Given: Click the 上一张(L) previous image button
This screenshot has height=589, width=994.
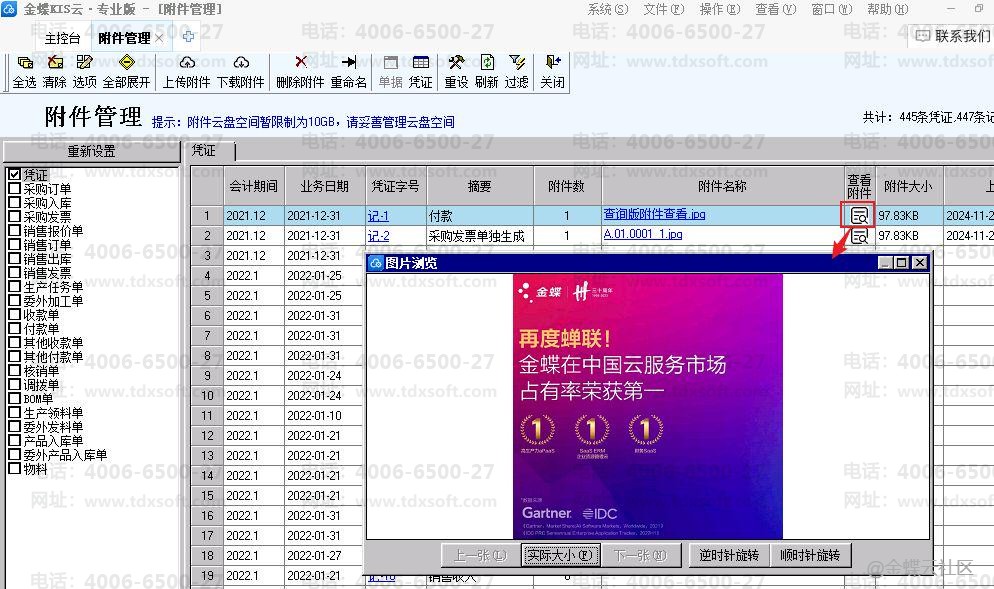Looking at the screenshot, I should [481, 555].
